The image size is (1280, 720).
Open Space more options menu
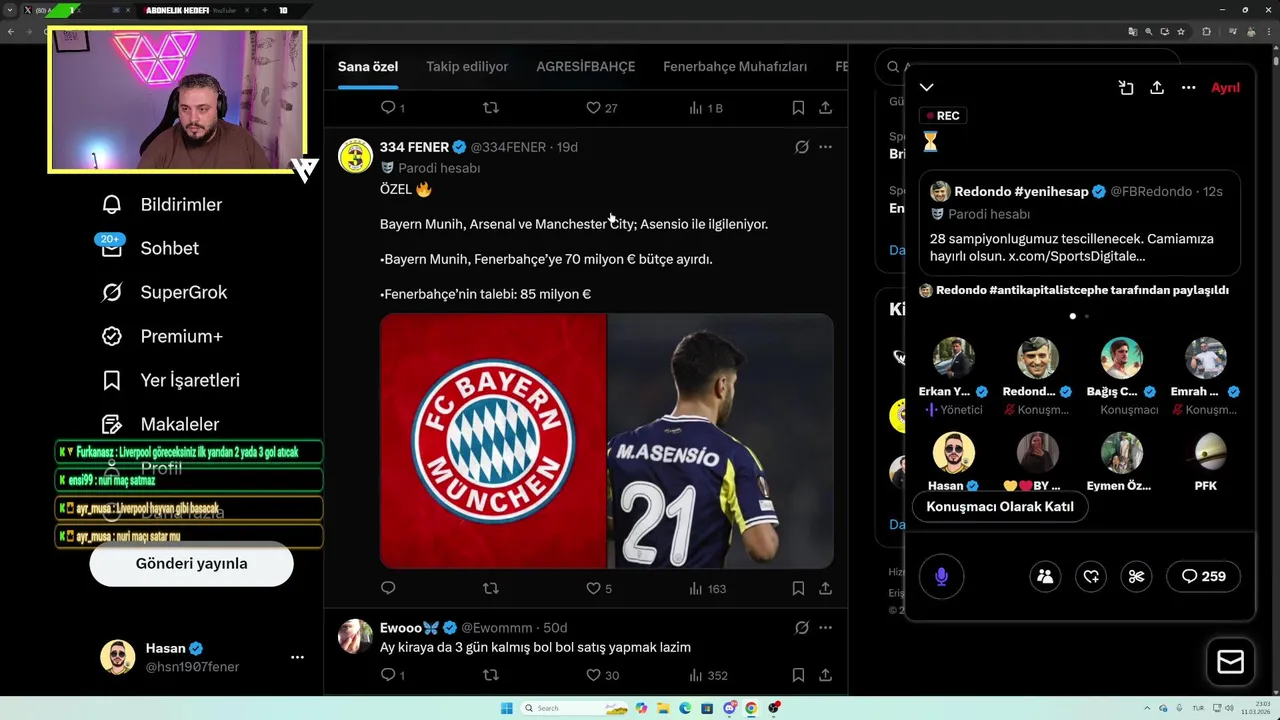[1188, 88]
